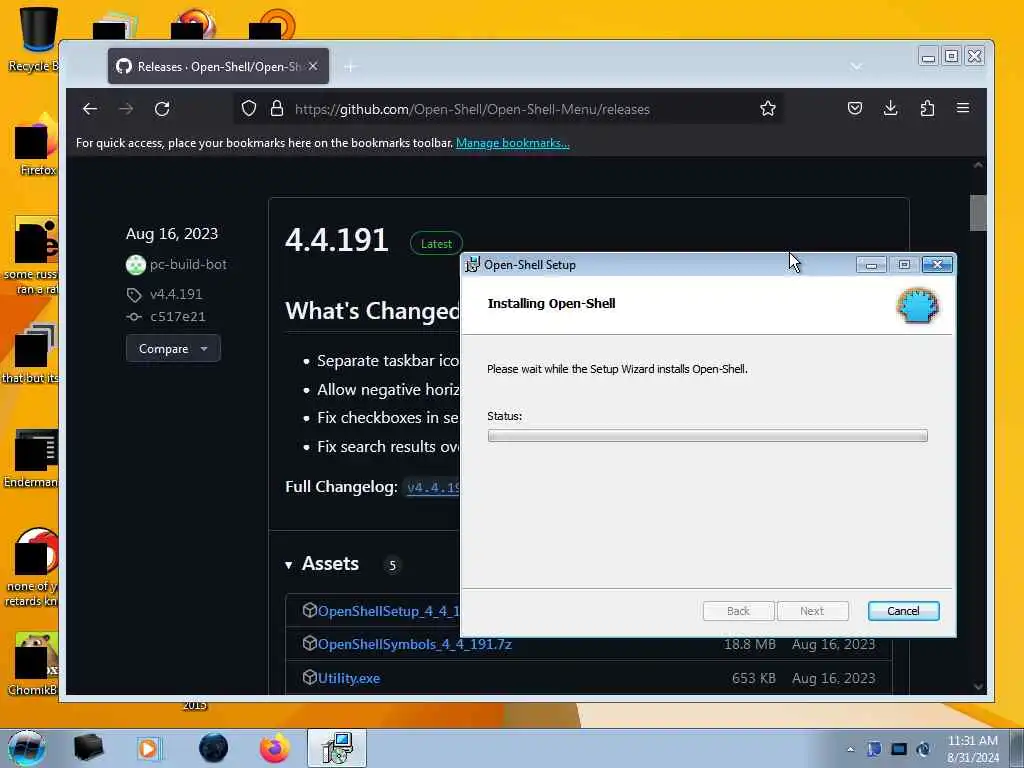Select the installer taskbar button
Image resolution: width=1024 pixels, height=768 pixels.
coord(337,748)
